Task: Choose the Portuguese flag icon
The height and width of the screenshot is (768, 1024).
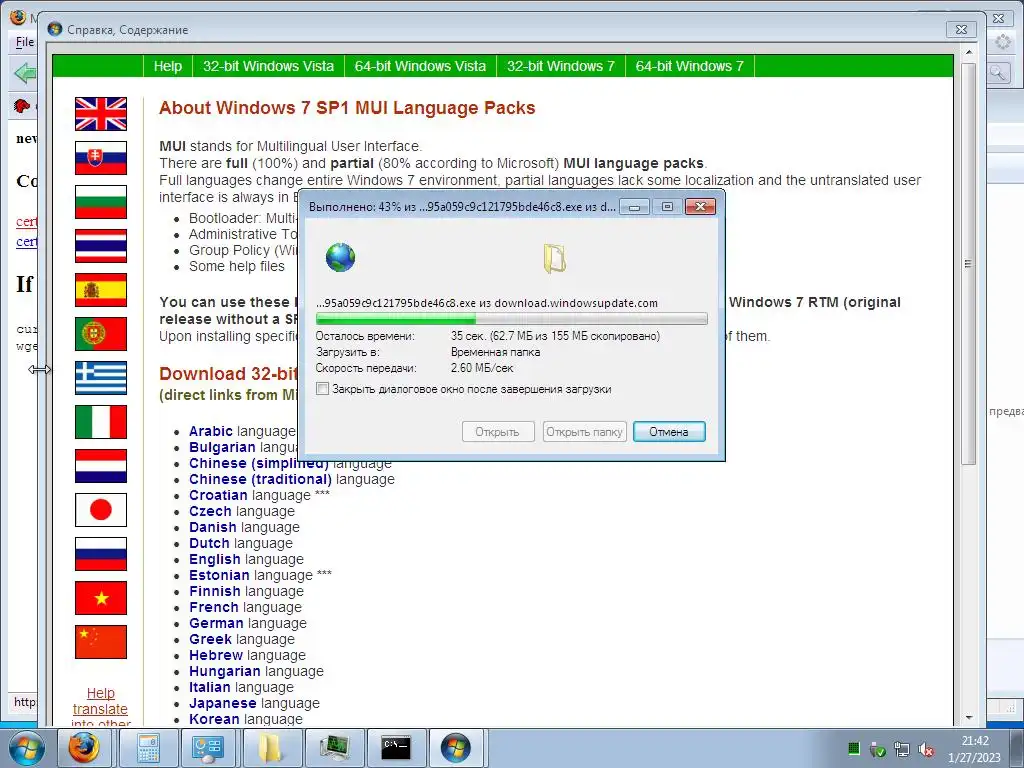Action: pos(101,334)
